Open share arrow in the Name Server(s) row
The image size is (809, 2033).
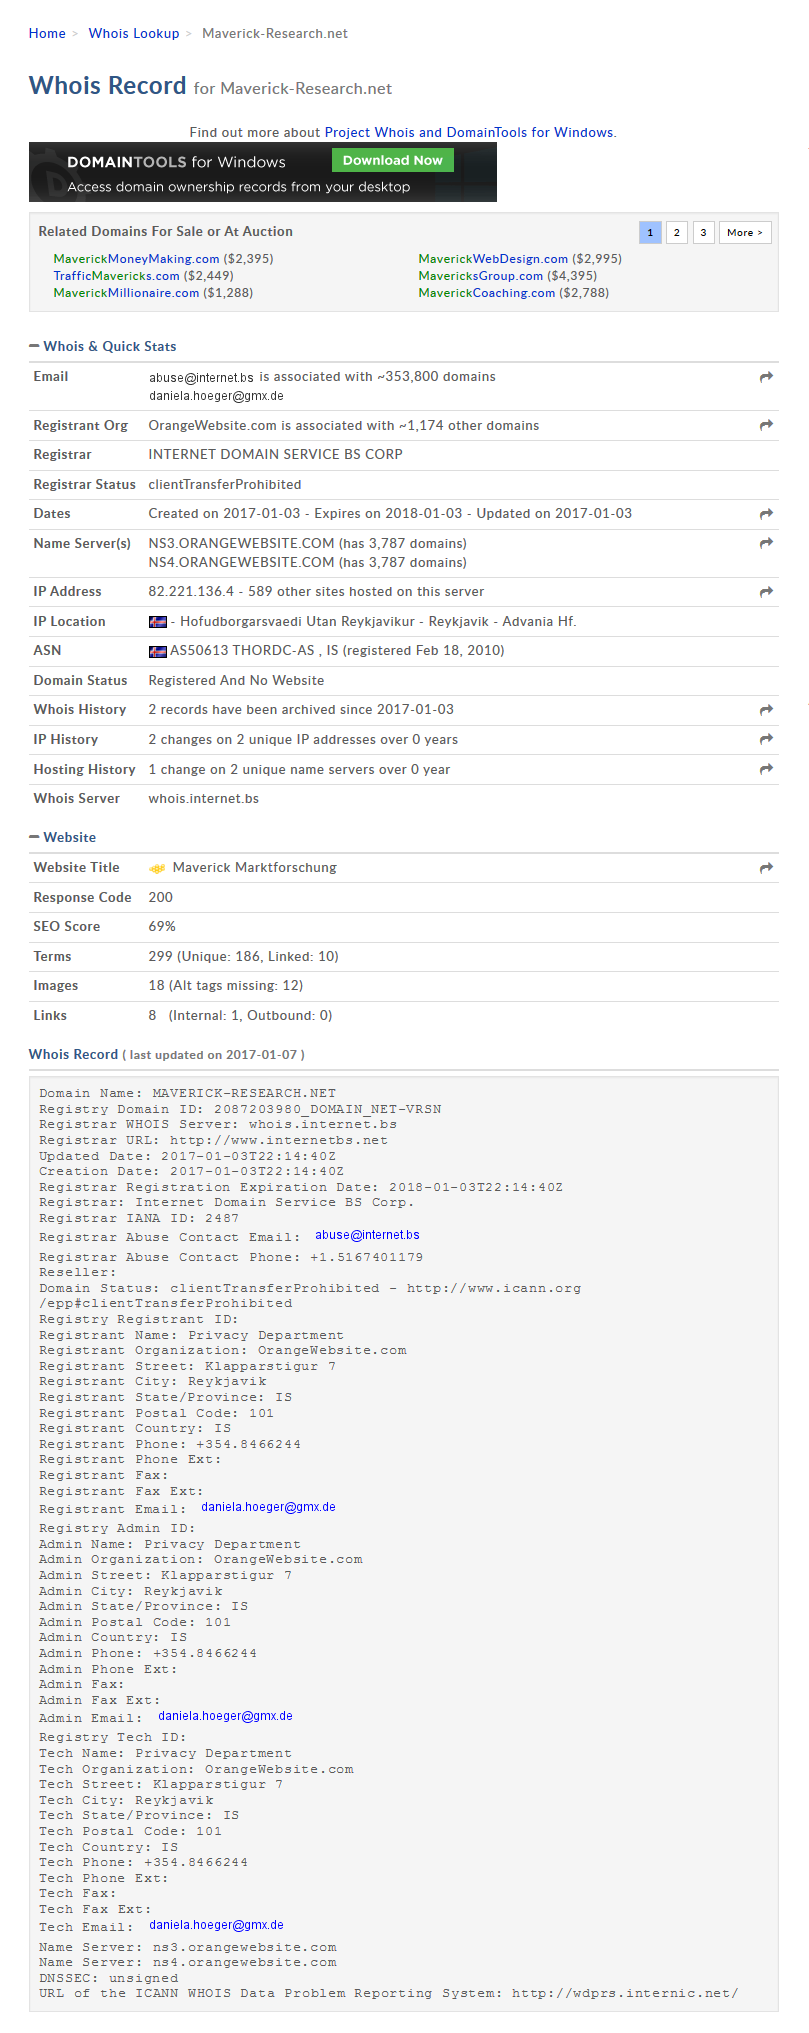point(766,543)
